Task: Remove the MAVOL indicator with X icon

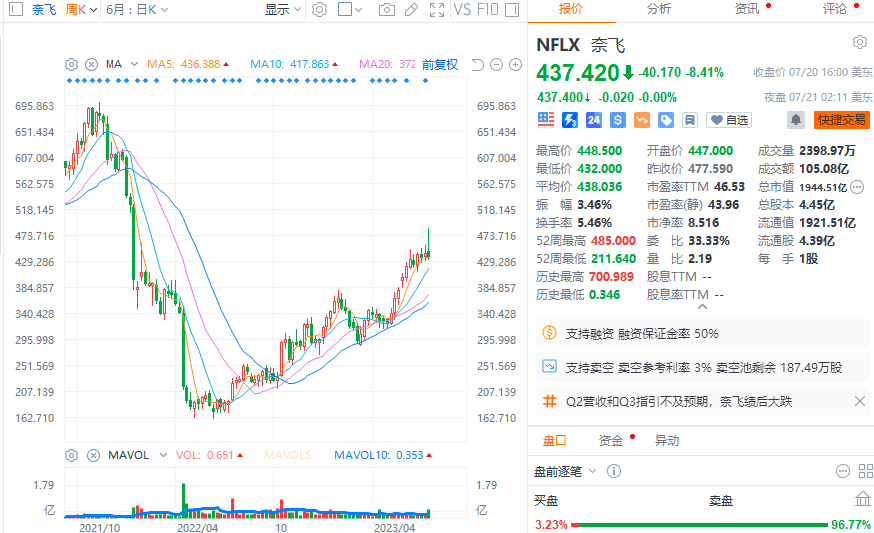Action: pos(93,456)
